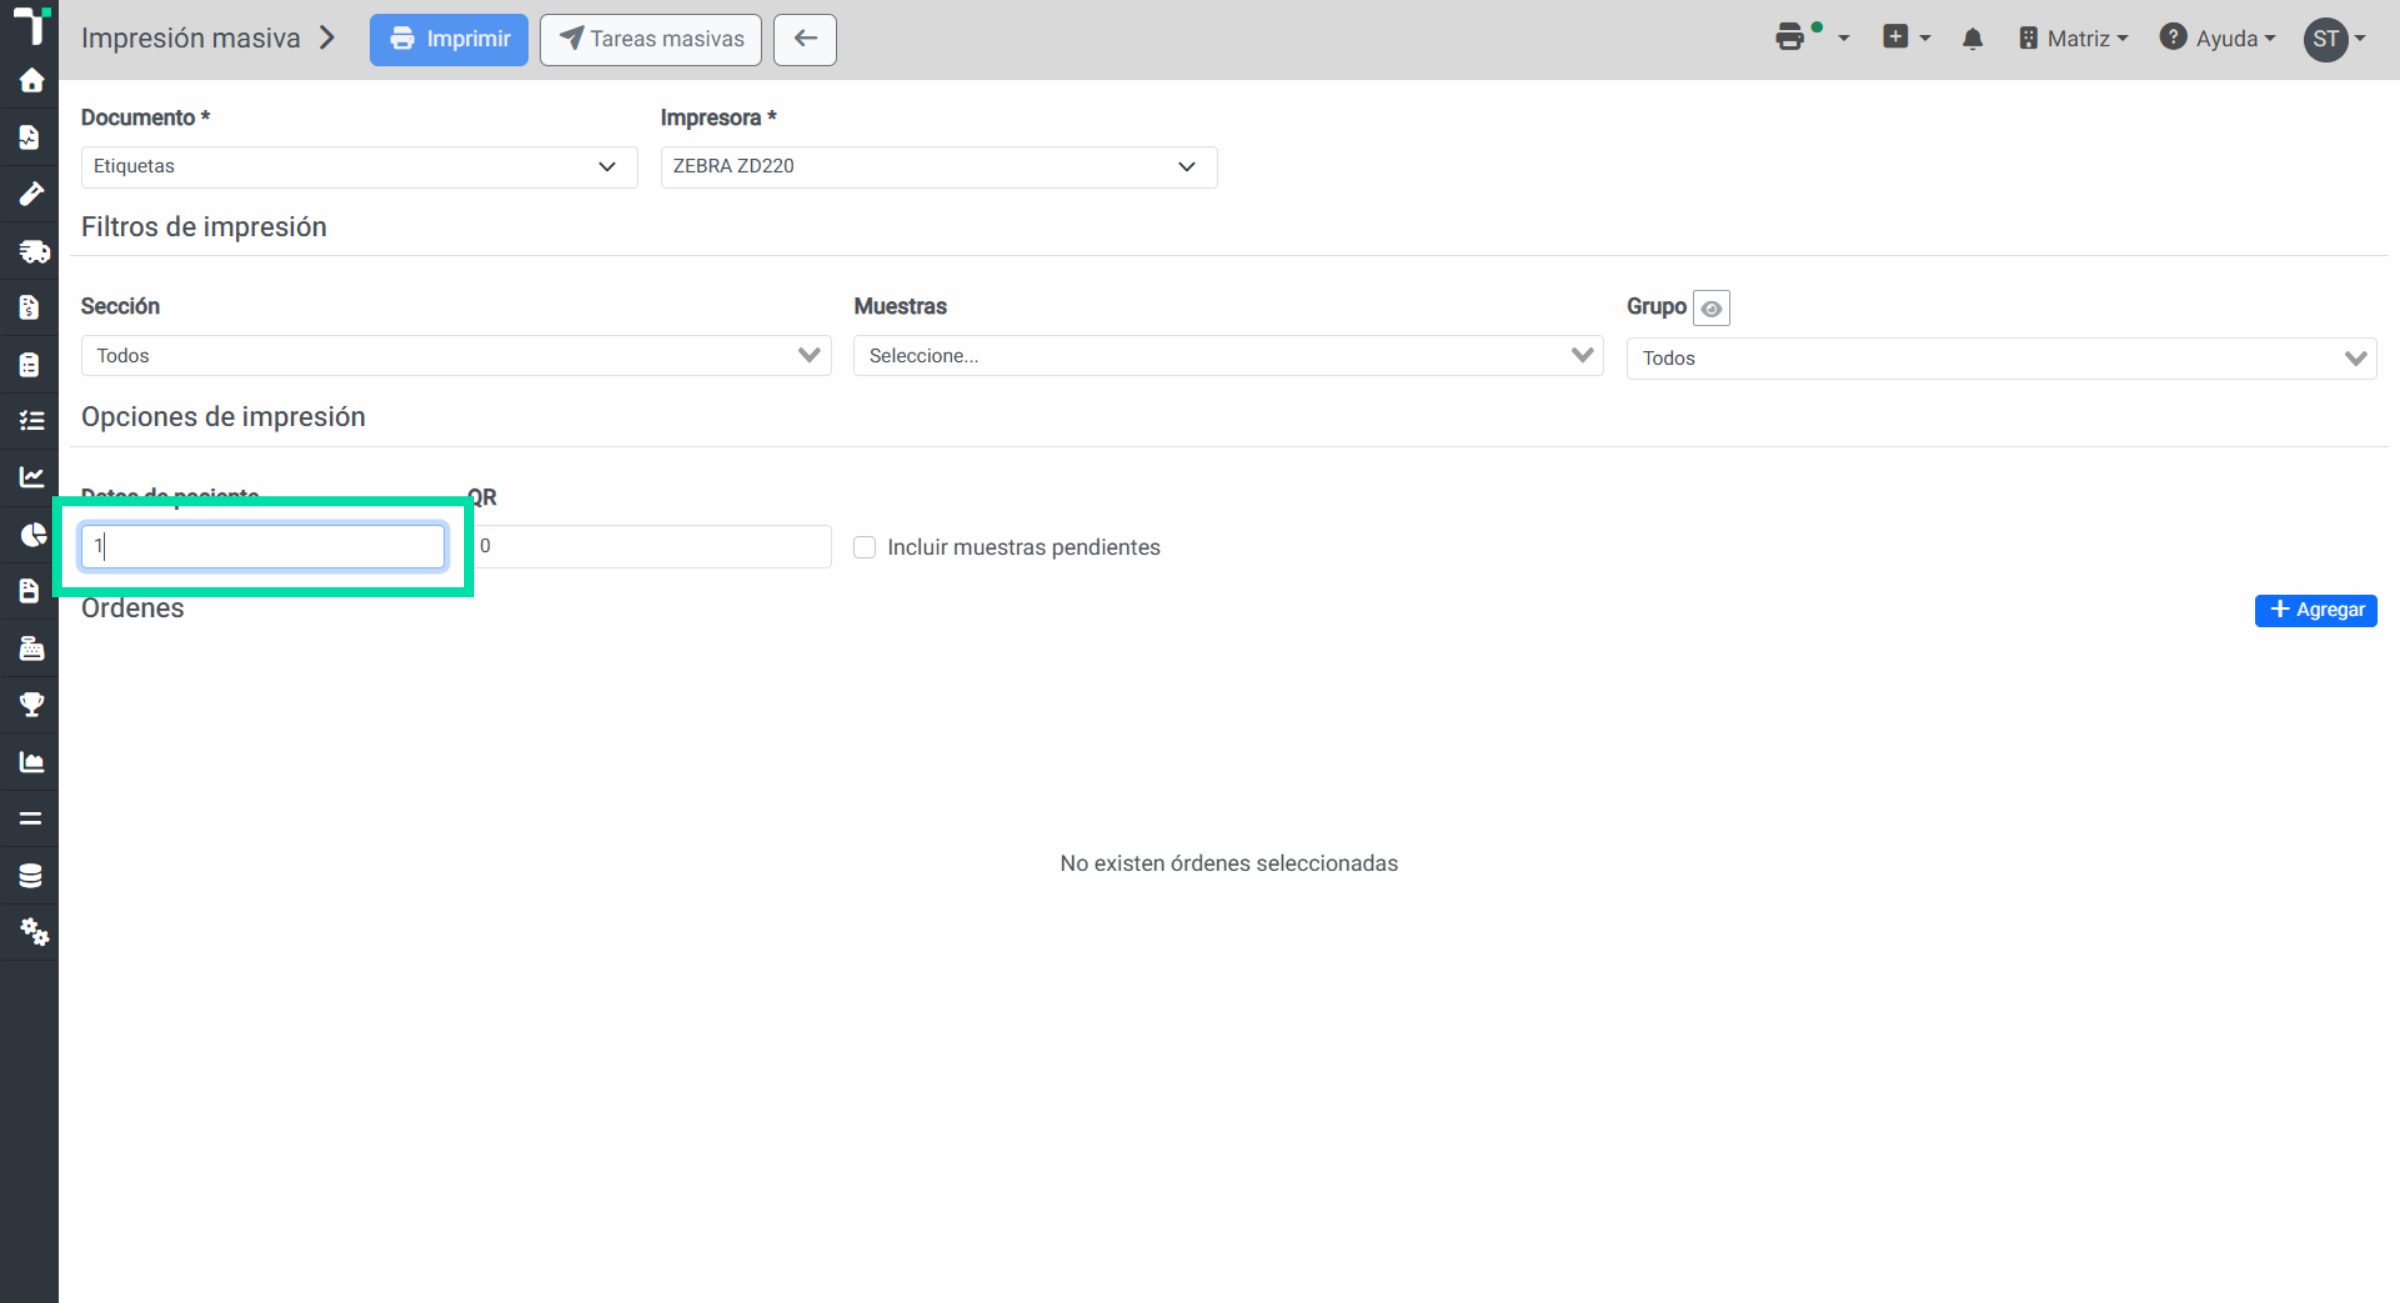Open the pie chart icon in the sidebar
The height and width of the screenshot is (1303, 2400).
[32, 535]
